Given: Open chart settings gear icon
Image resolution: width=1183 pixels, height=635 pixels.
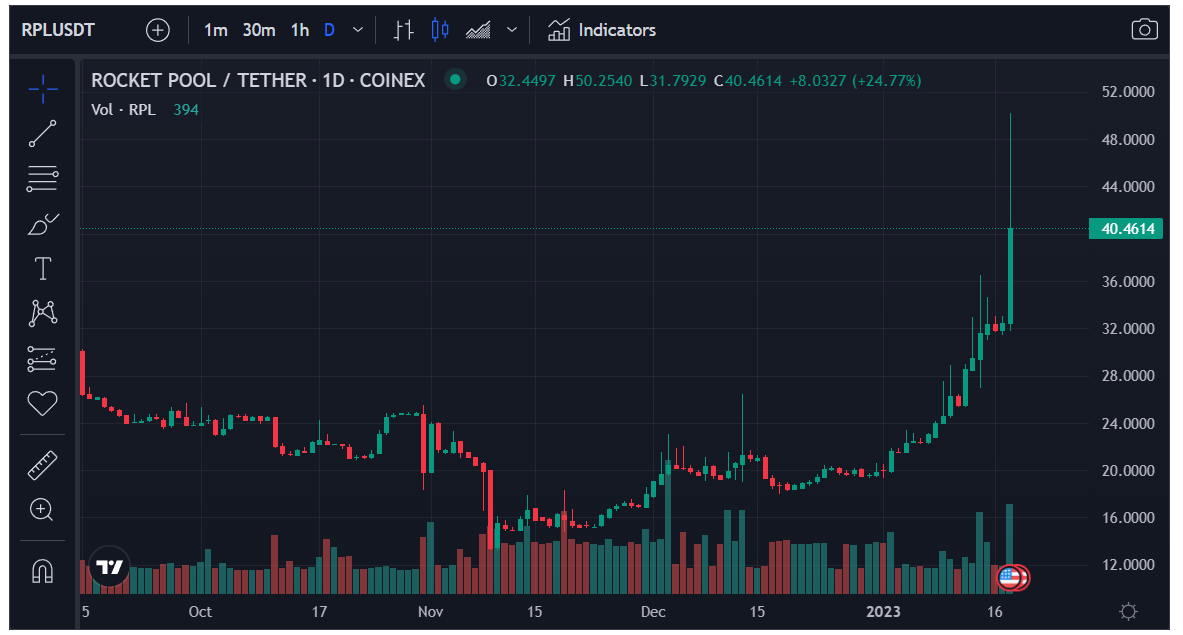Looking at the screenshot, I should pyautogui.click(x=1128, y=611).
